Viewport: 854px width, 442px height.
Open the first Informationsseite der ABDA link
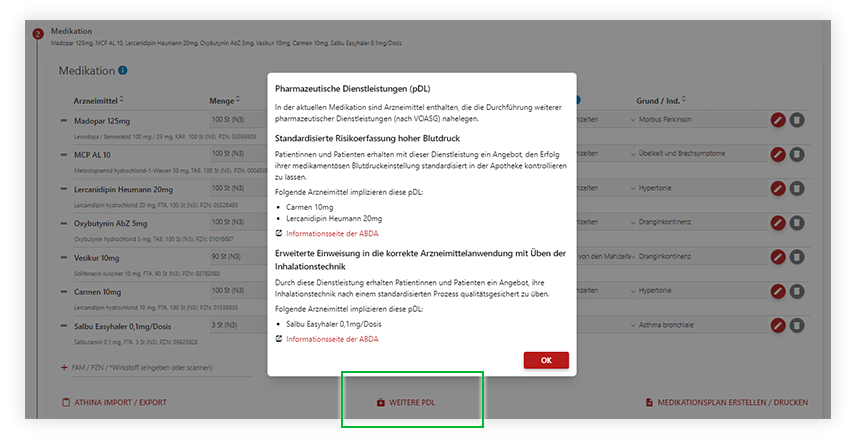(x=331, y=233)
